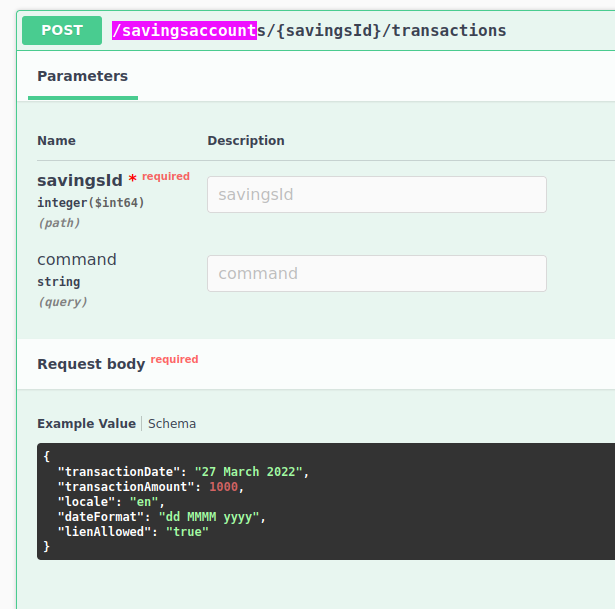Focus the command query input field
Viewport: 615px width, 609px height.
(x=377, y=273)
